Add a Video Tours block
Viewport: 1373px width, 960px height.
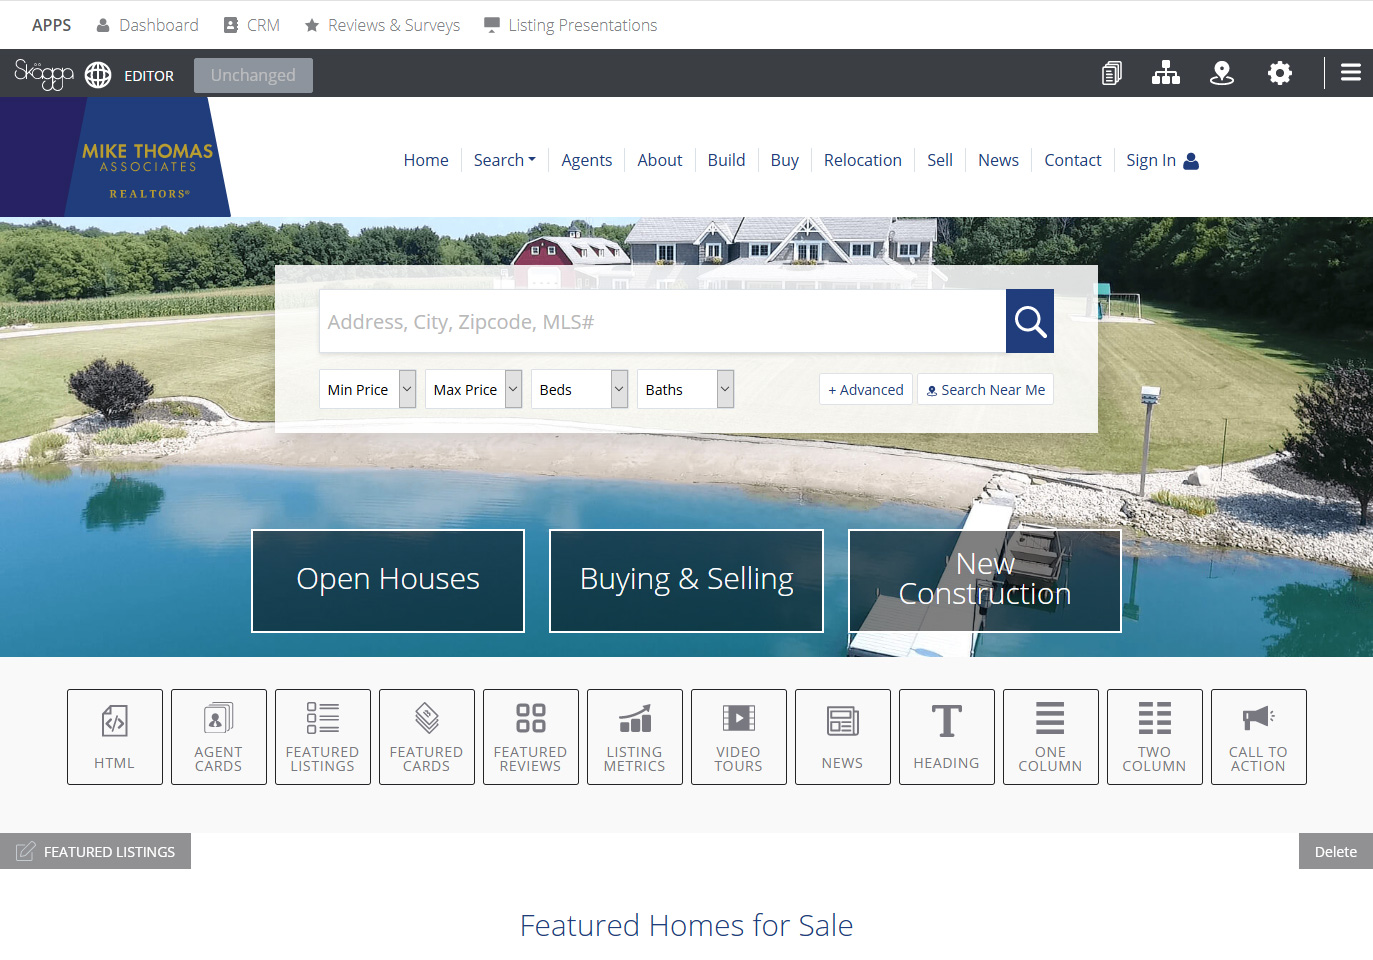click(739, 737)
